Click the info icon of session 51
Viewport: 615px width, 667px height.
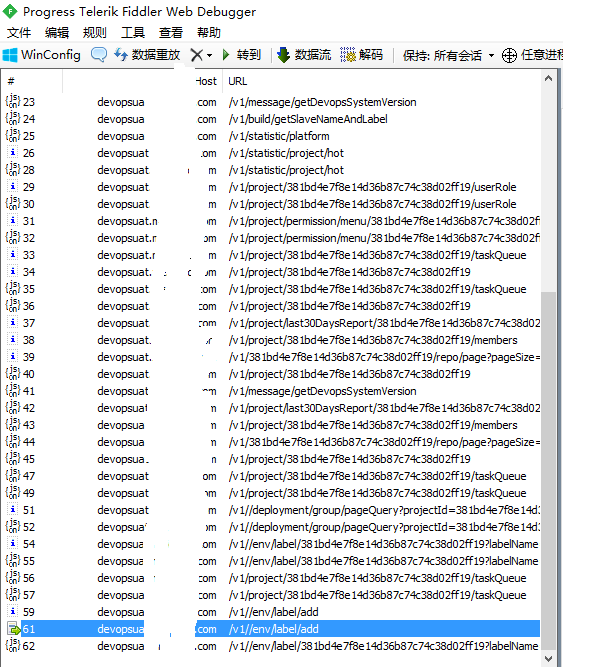13,509
